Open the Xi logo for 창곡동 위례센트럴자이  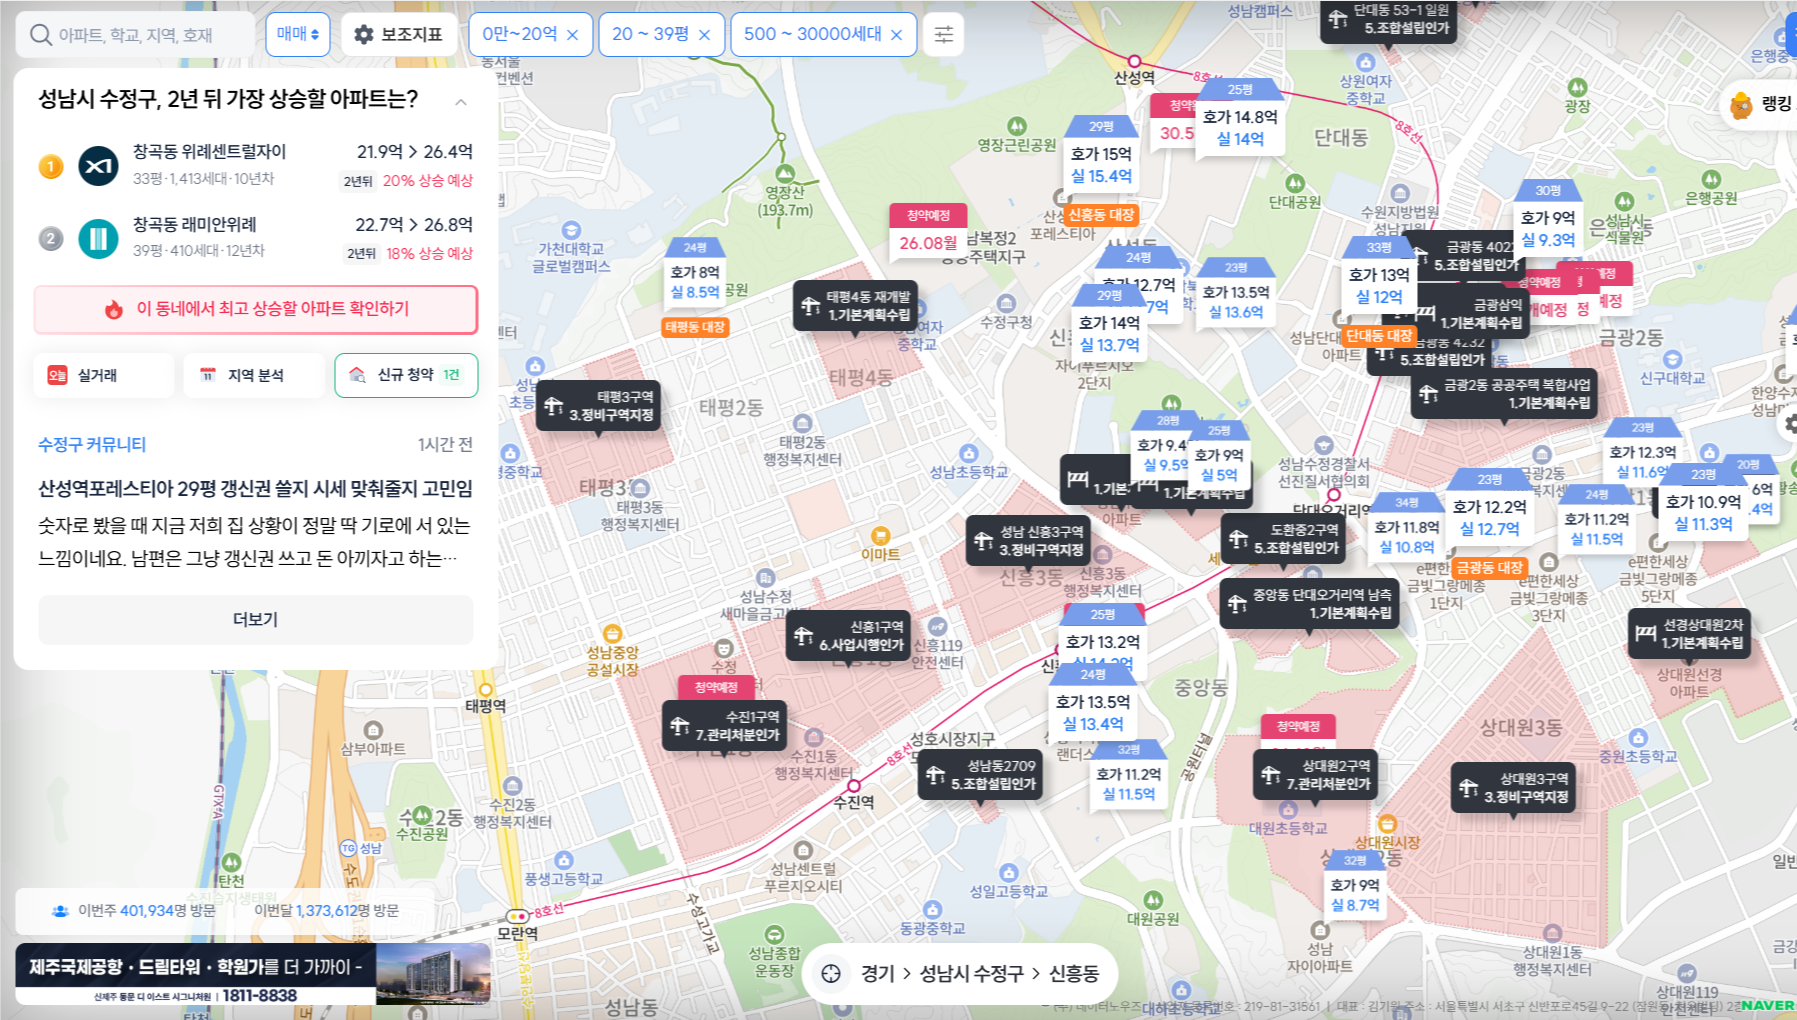click(98, 166)
